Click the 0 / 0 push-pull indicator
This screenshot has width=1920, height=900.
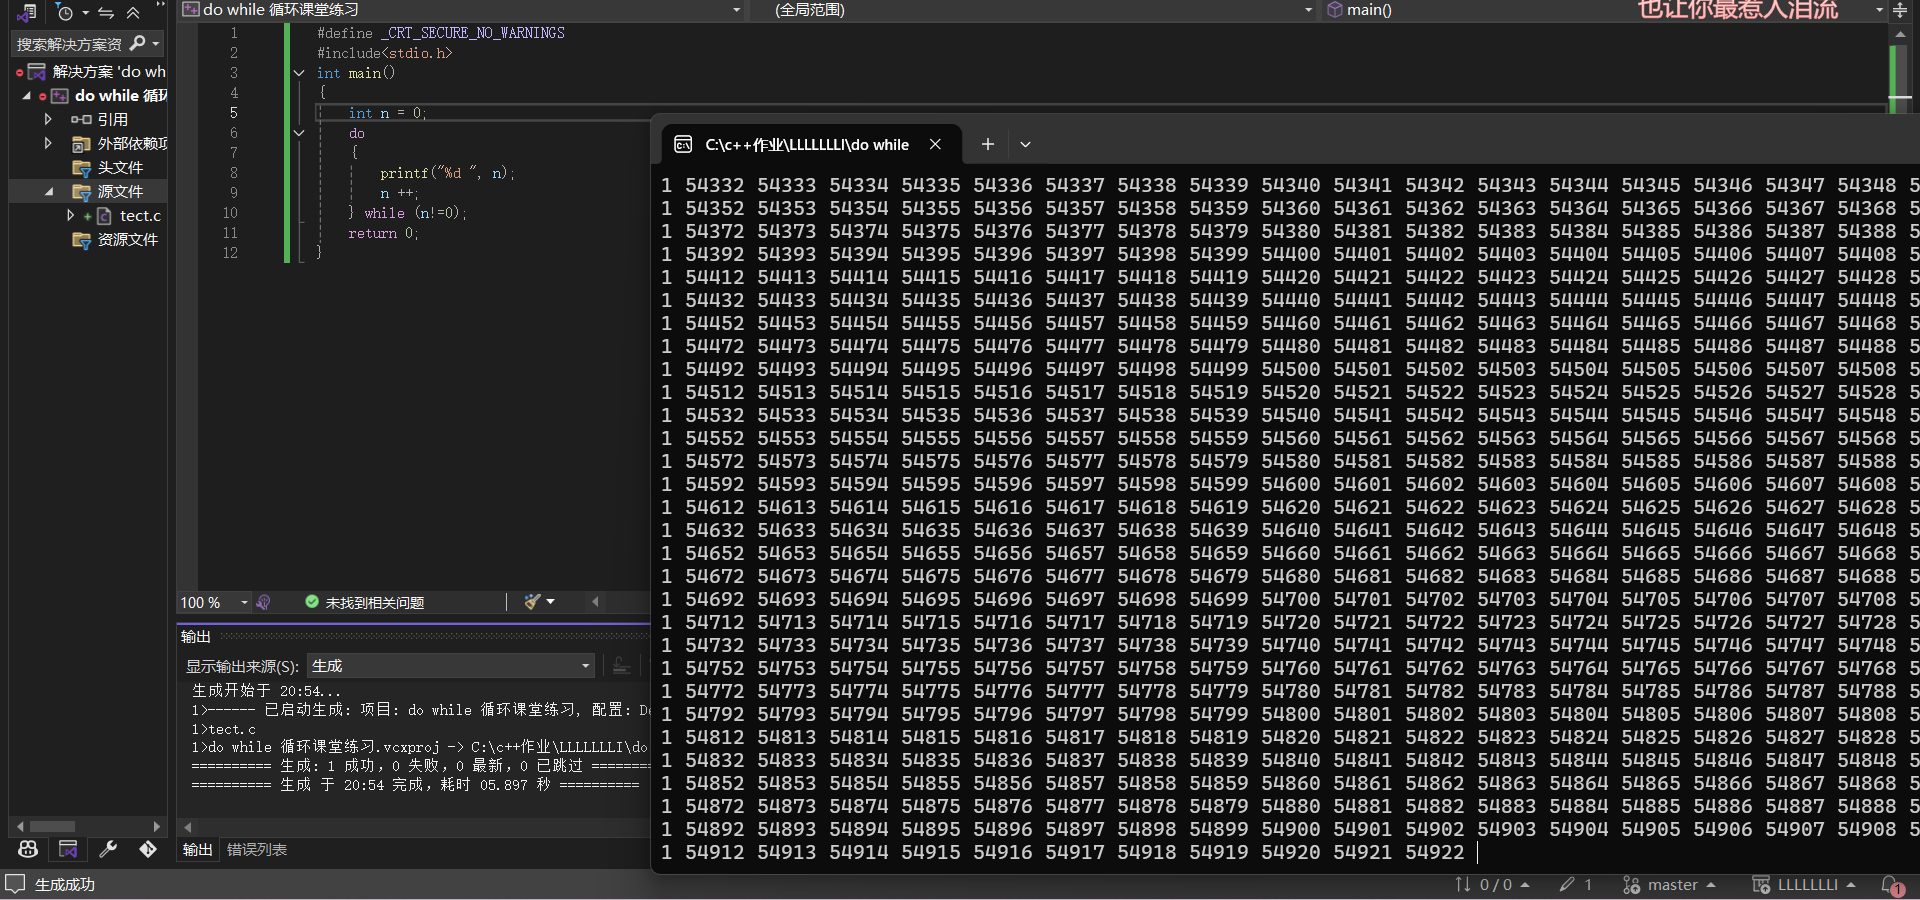click(1491, 885)
